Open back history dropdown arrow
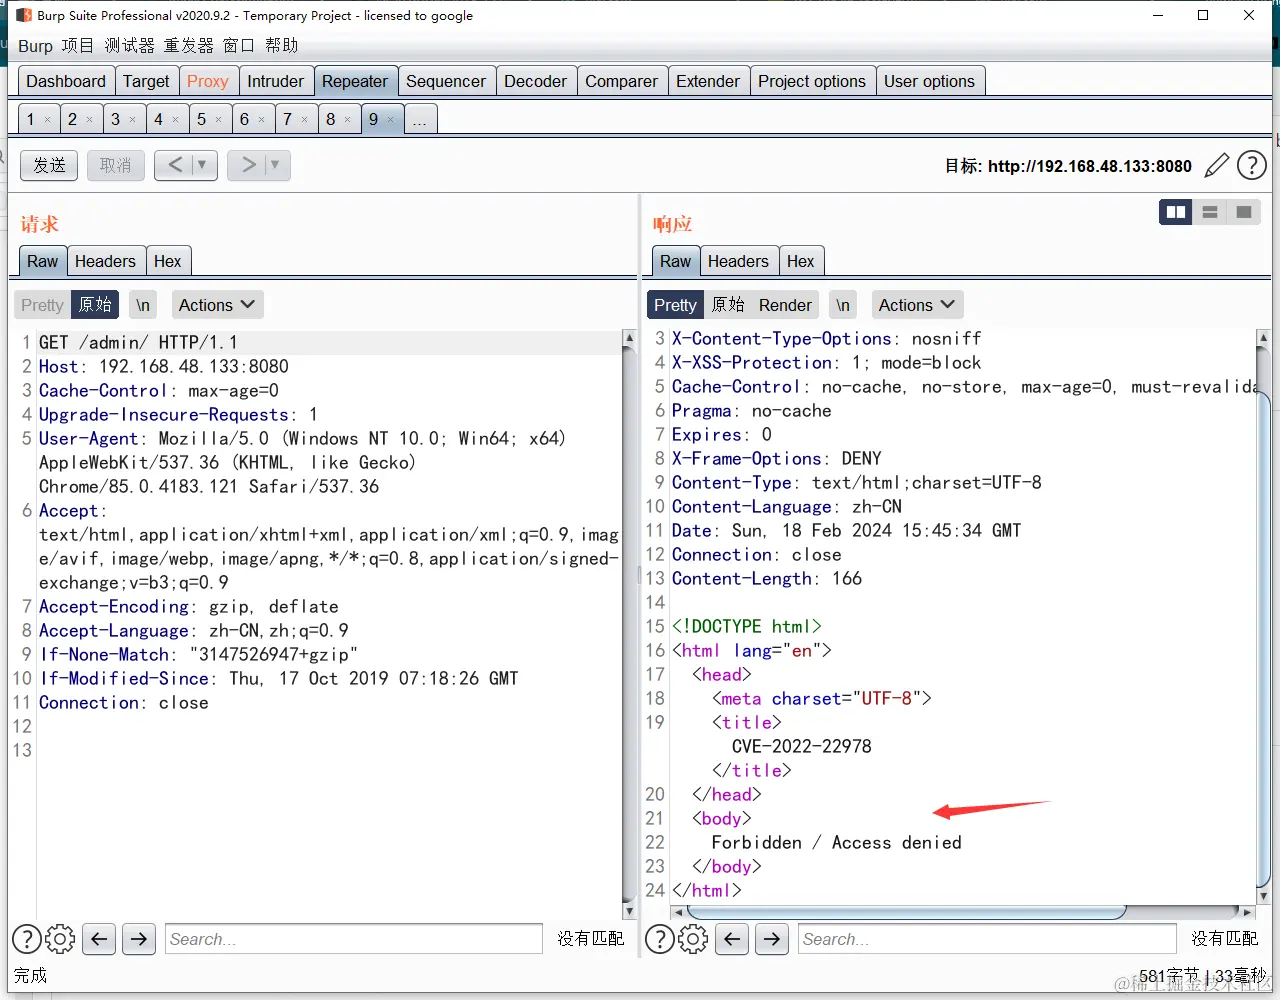Screen dimensions: 1280x1000 [x=202, y=165]
